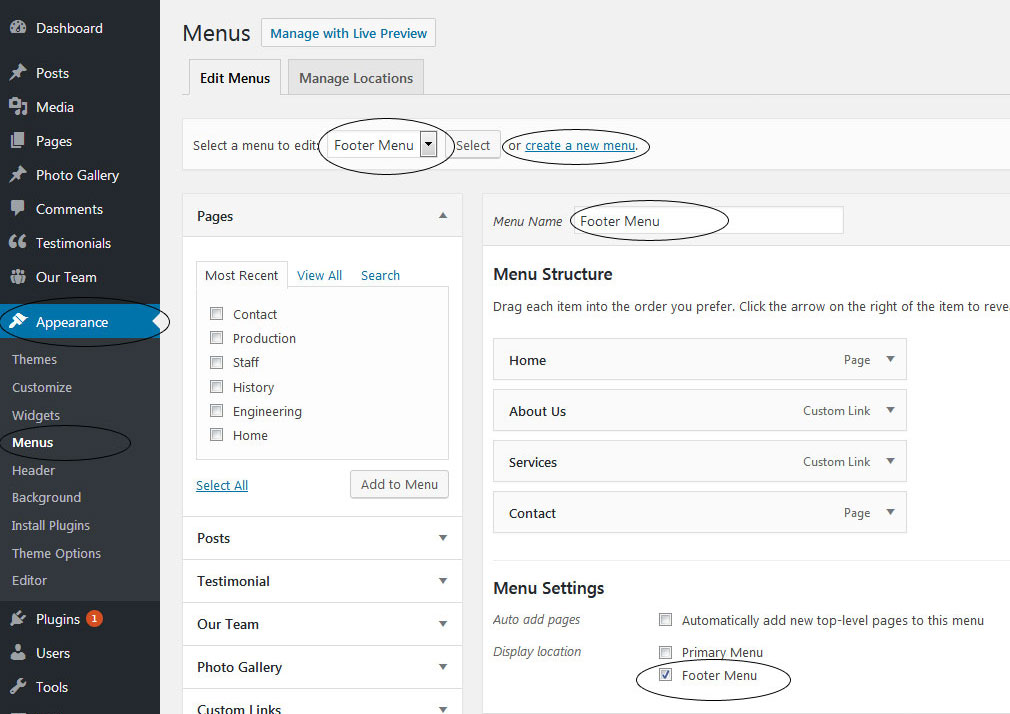Switch to the Manage Locations tab
The height and width of the screenshot is (714, 1010).
pos(355,78)
